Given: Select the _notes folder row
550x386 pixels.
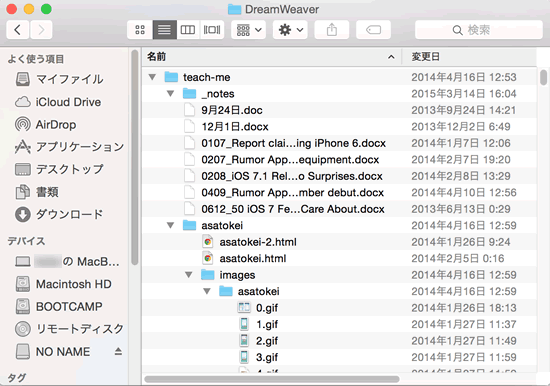Looking at the screenshot, I should (340, 94).
